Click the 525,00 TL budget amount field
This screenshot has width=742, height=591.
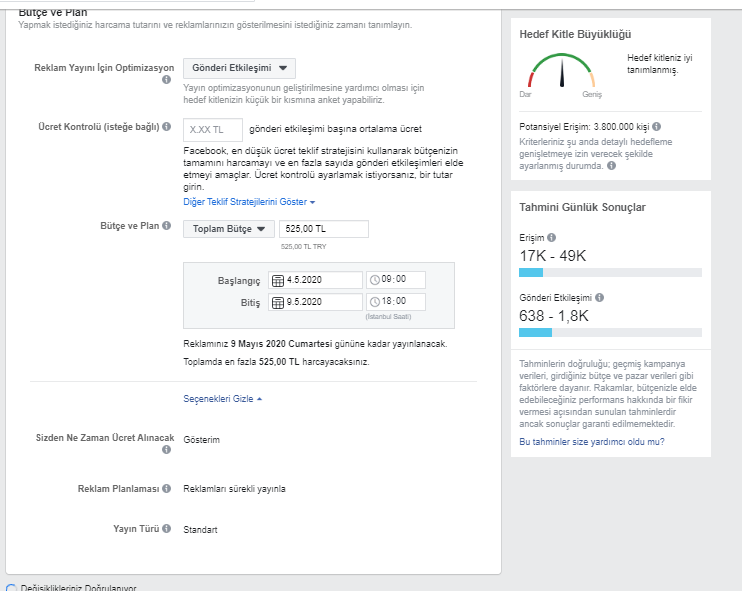coord(324,229)
